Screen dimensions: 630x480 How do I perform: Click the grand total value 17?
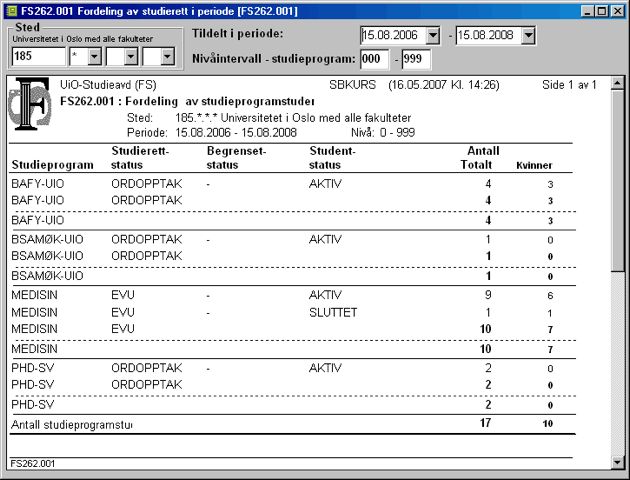[x=485, y=423]
